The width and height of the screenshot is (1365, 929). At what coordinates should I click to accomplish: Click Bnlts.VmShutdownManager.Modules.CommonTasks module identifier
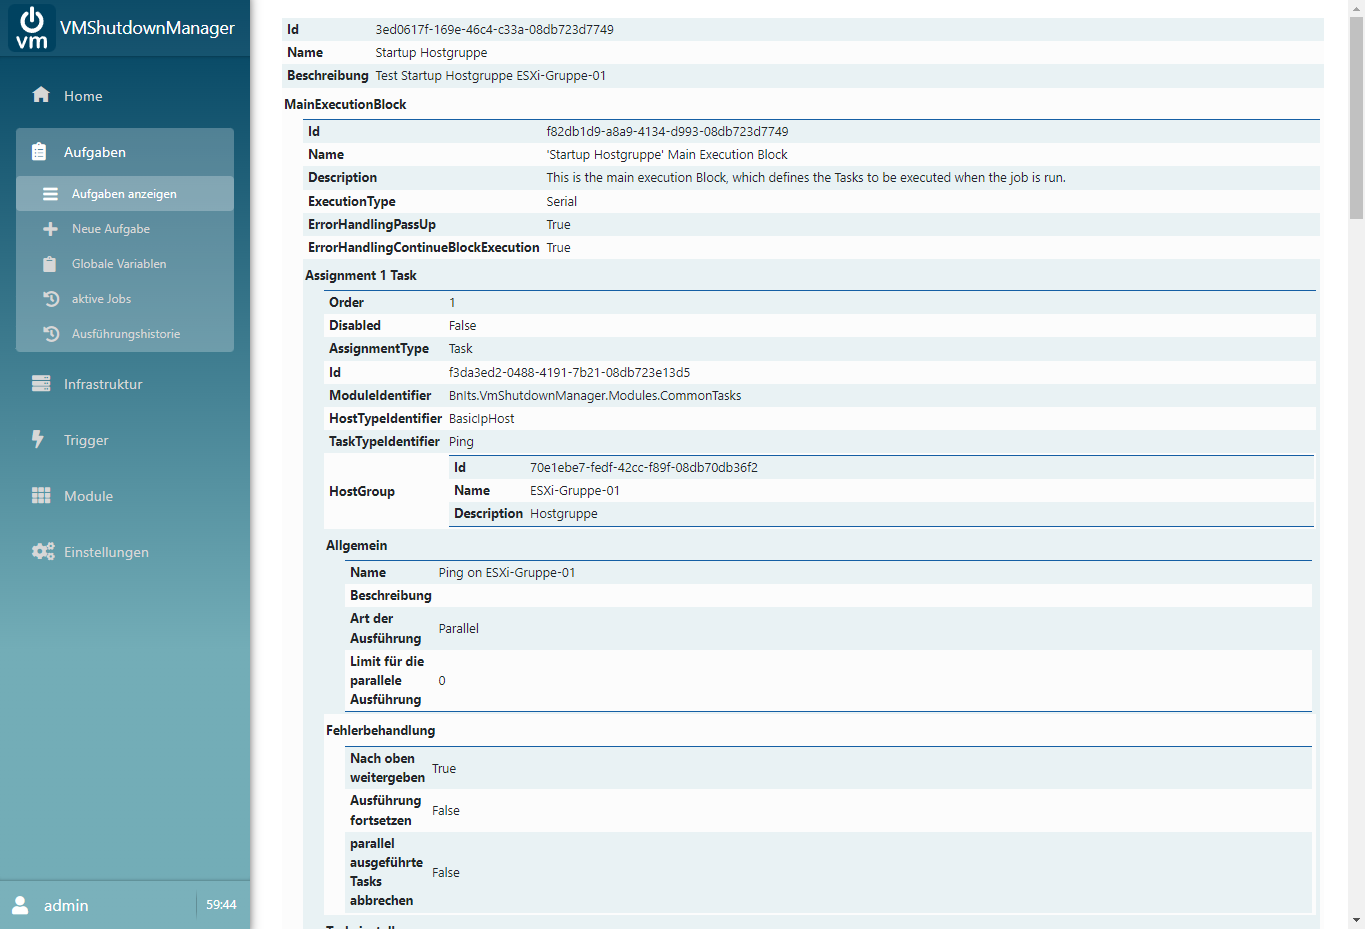(x=595, y=396)
